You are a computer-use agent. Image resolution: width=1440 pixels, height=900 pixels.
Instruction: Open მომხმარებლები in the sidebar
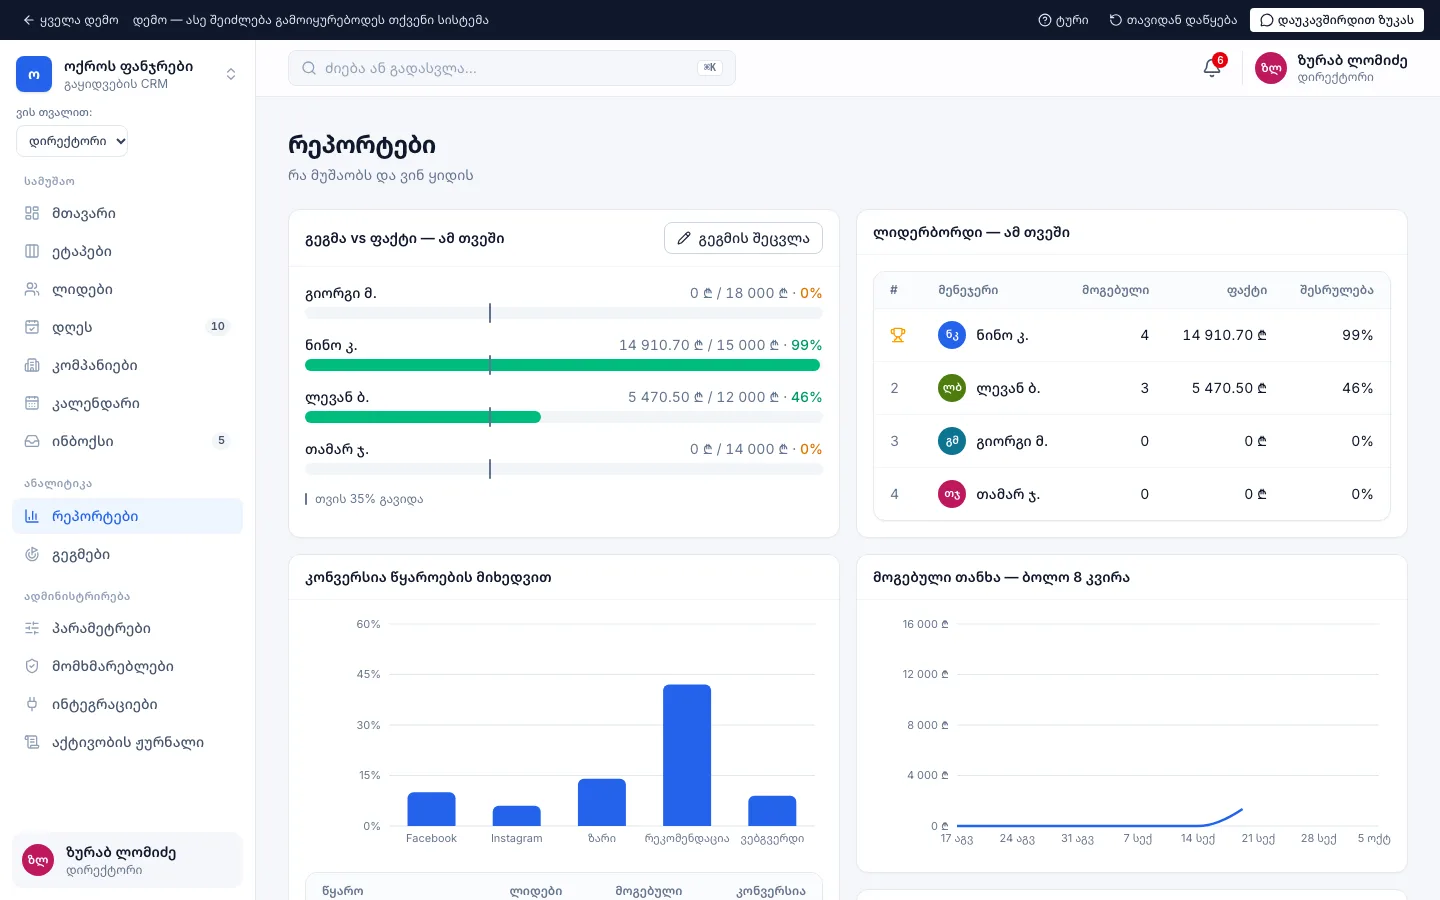[127, 666]
